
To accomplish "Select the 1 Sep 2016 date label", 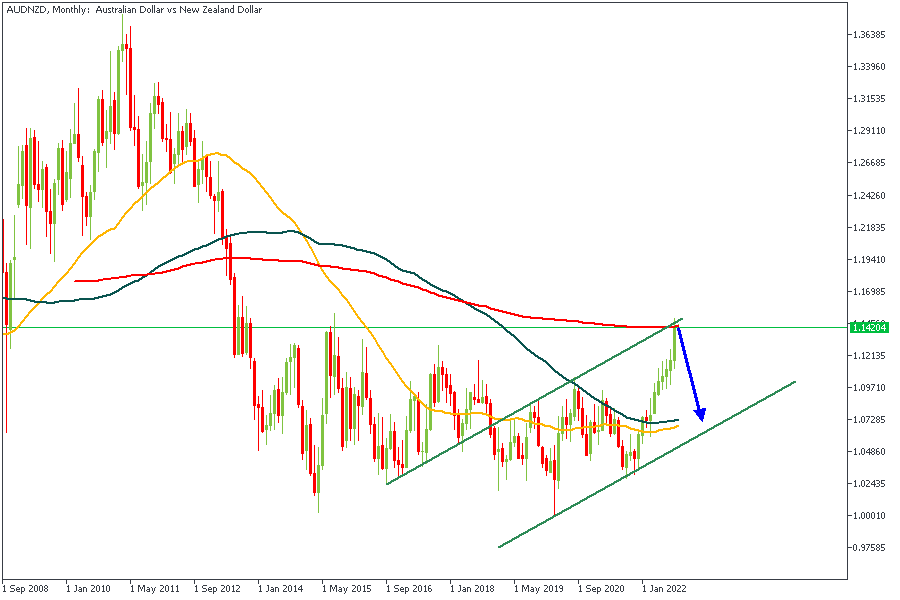I will coord(411,590).
